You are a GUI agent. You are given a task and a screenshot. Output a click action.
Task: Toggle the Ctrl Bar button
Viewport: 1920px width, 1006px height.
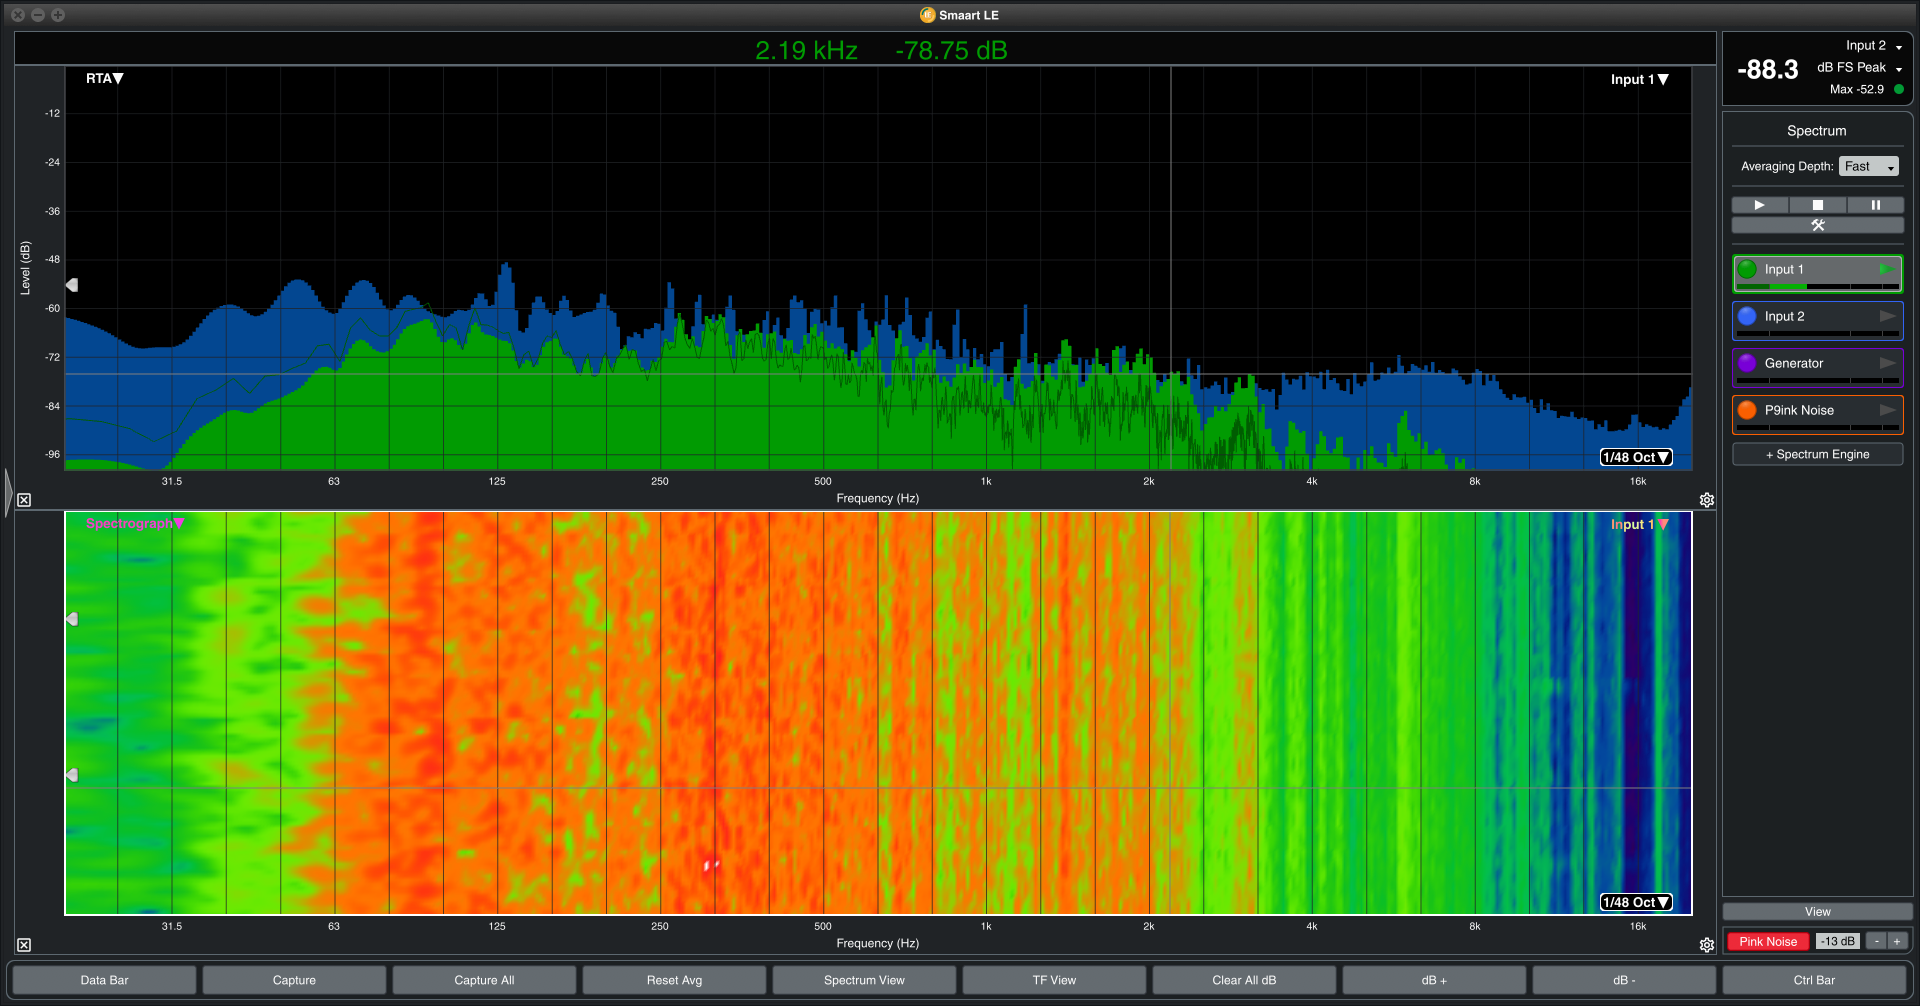tap(1814, 980)
